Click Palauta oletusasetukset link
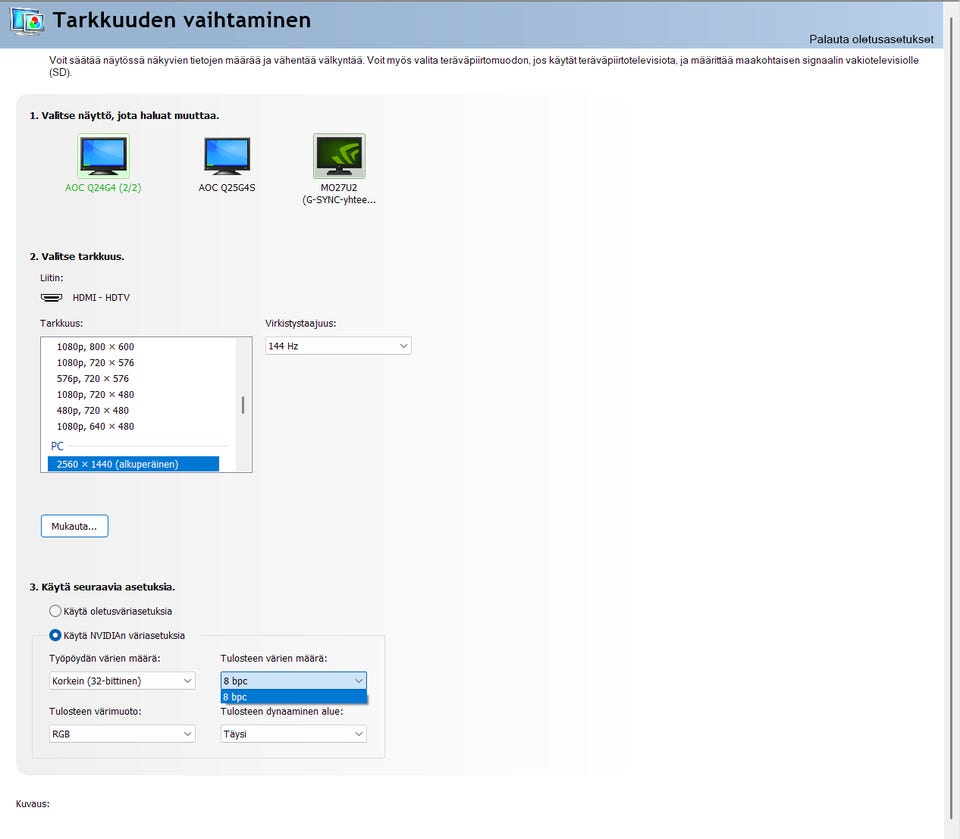The width and height of the screenshot is (960, 839). [x=871, y=39]
